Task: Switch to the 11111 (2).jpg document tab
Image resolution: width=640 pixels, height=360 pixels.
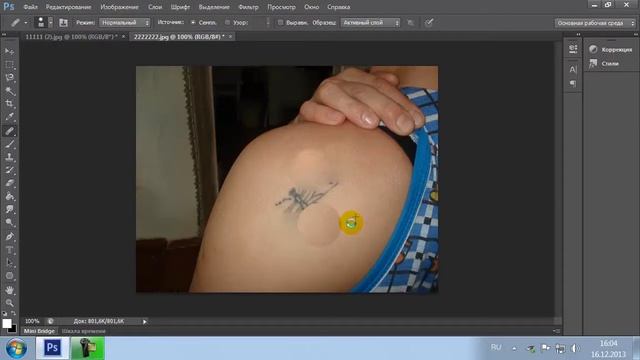Action: [71, 37]
